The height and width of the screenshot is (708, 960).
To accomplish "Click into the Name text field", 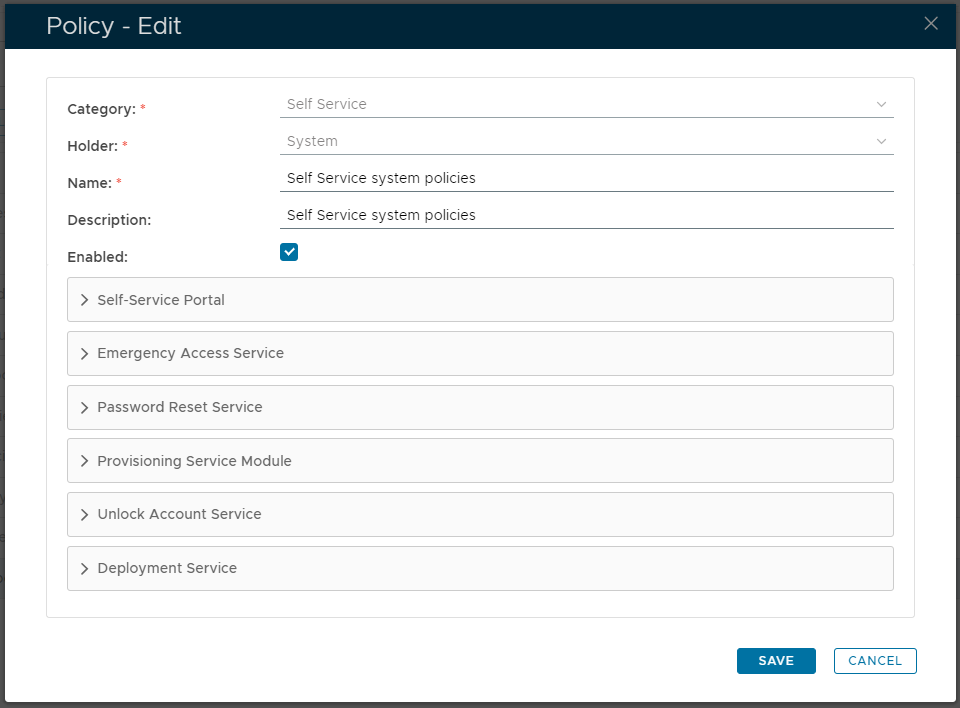I will tap(586, 179).
